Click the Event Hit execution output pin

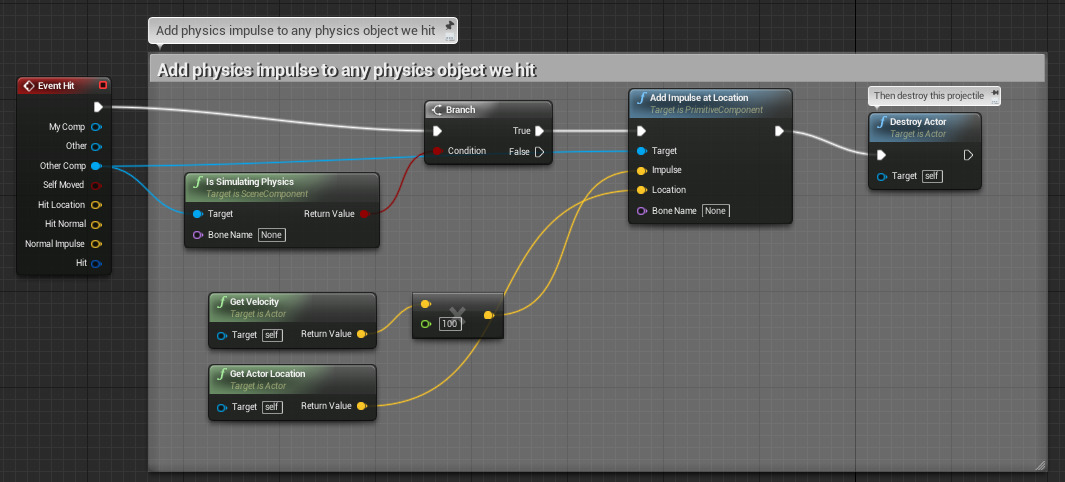click(x=98, y=107)
